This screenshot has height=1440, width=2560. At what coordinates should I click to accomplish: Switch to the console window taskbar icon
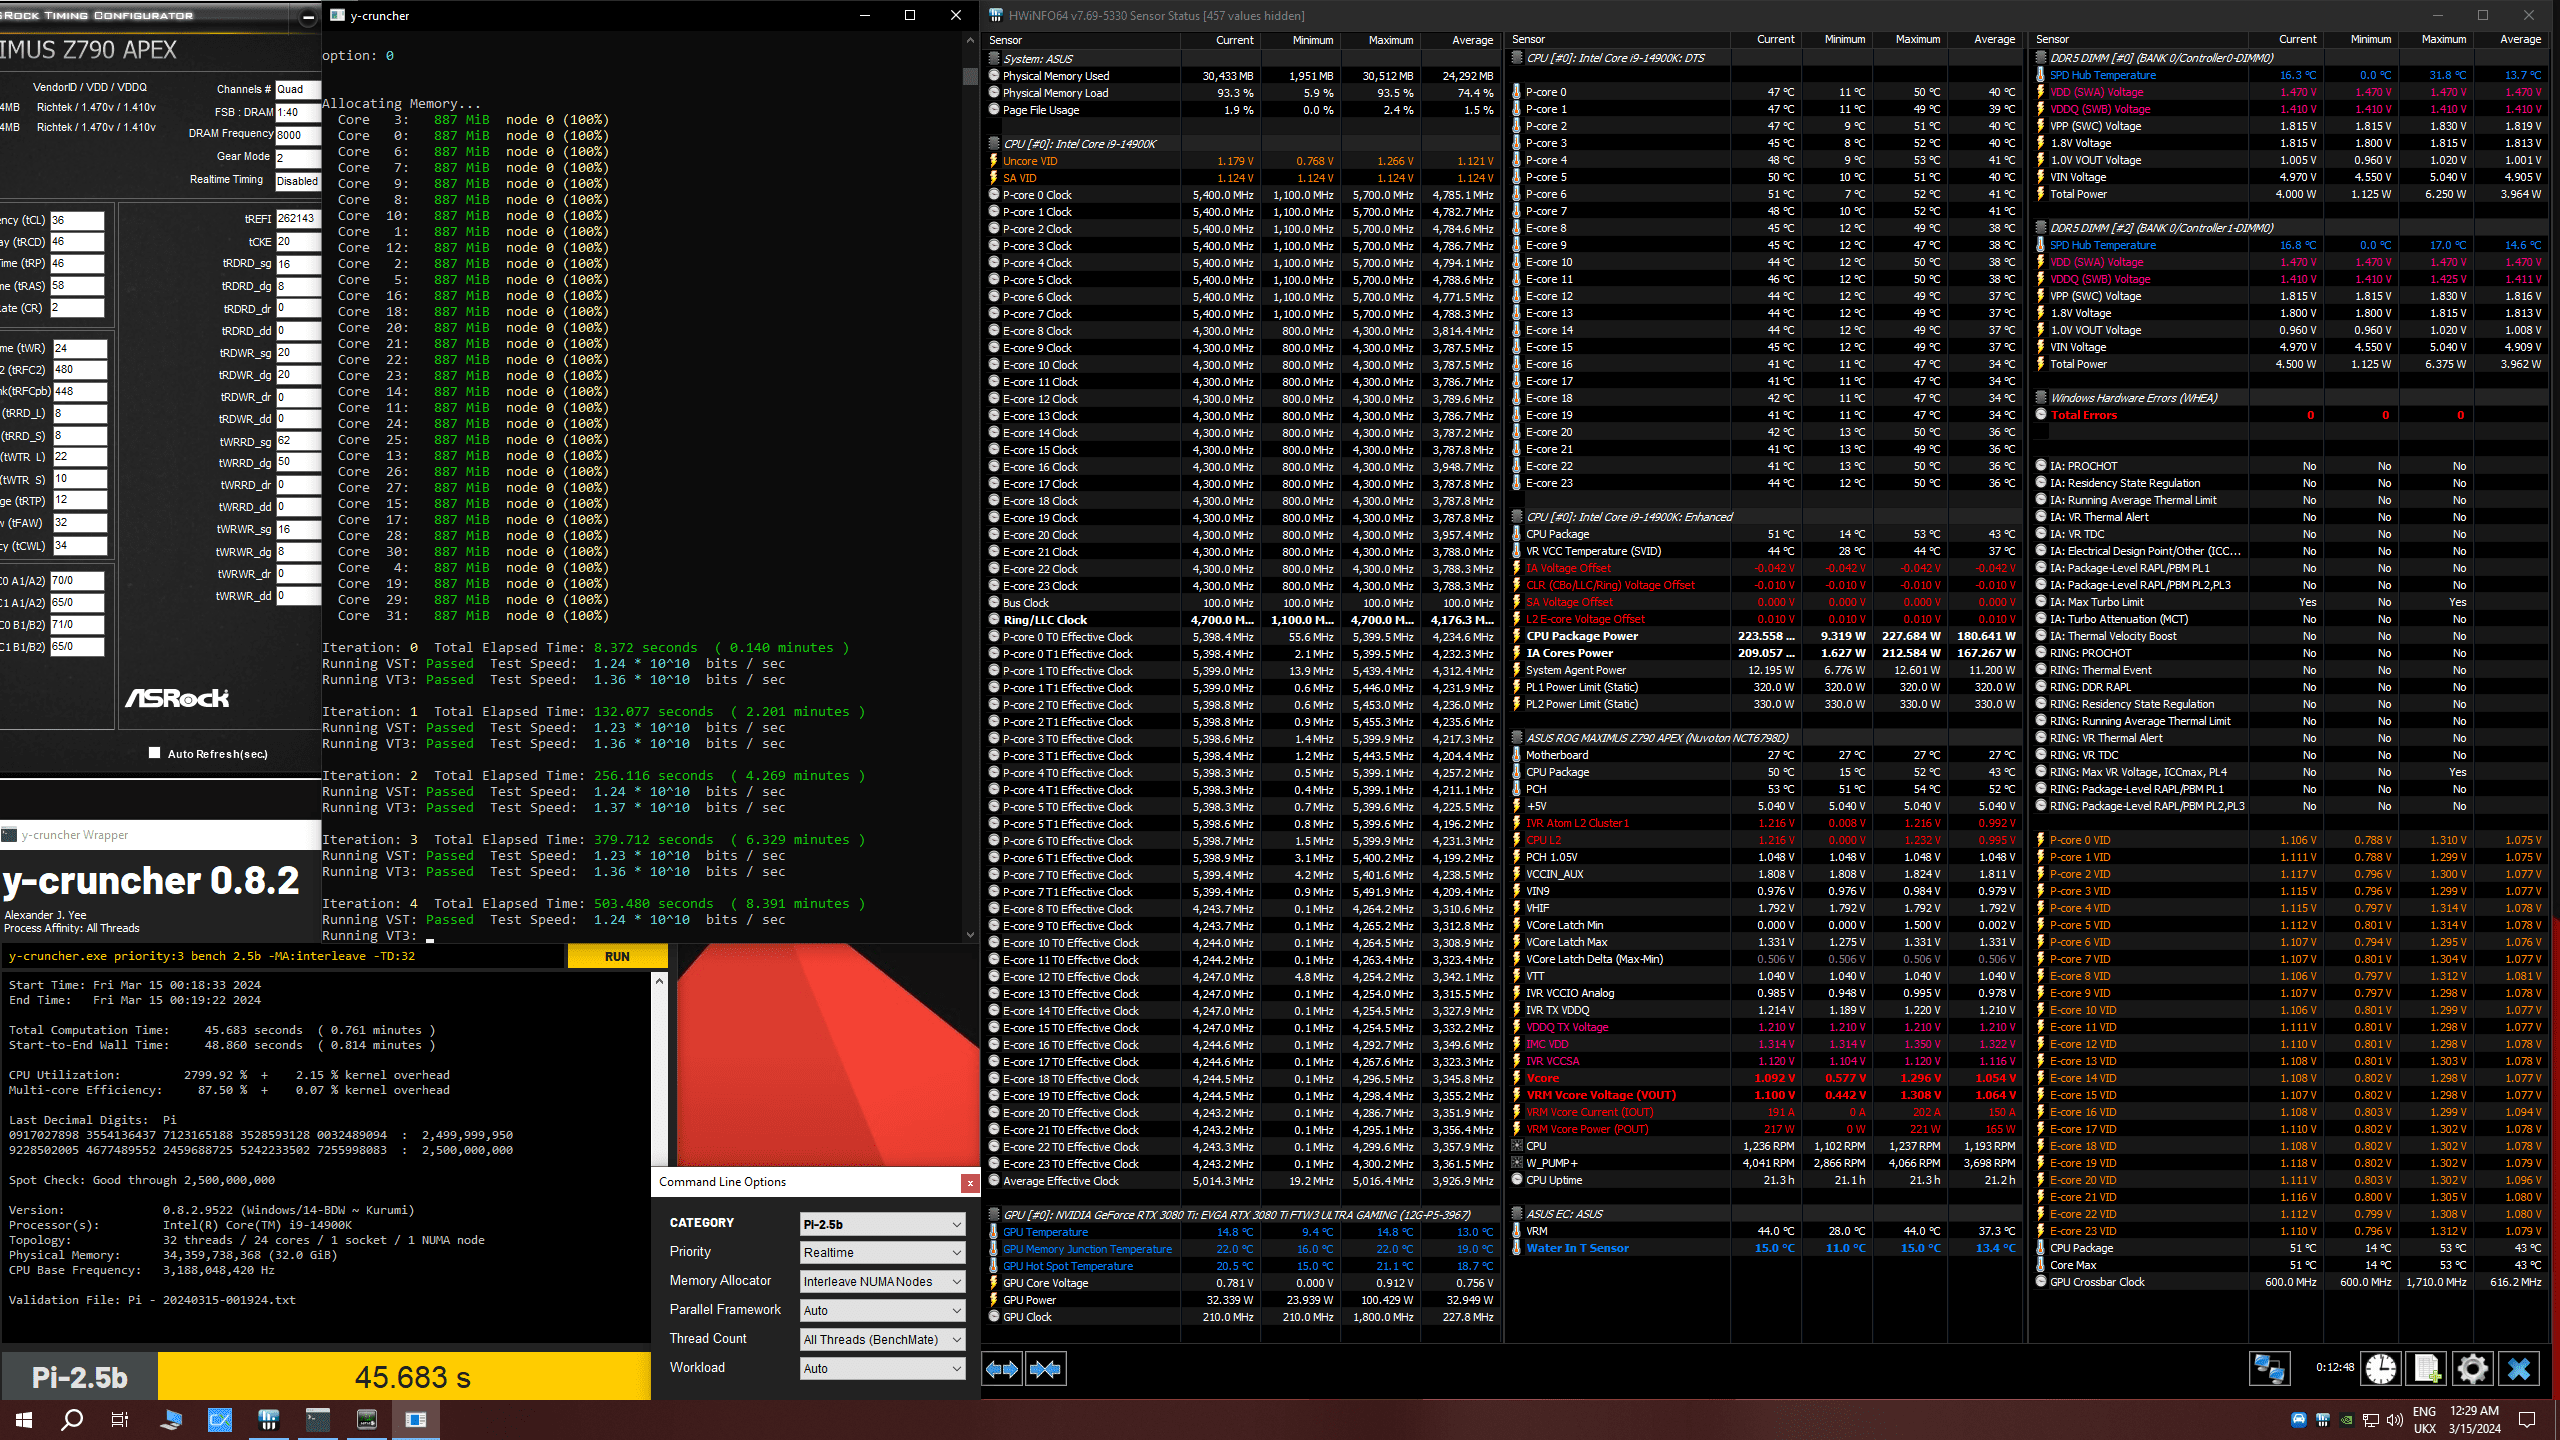point(318,1420)
